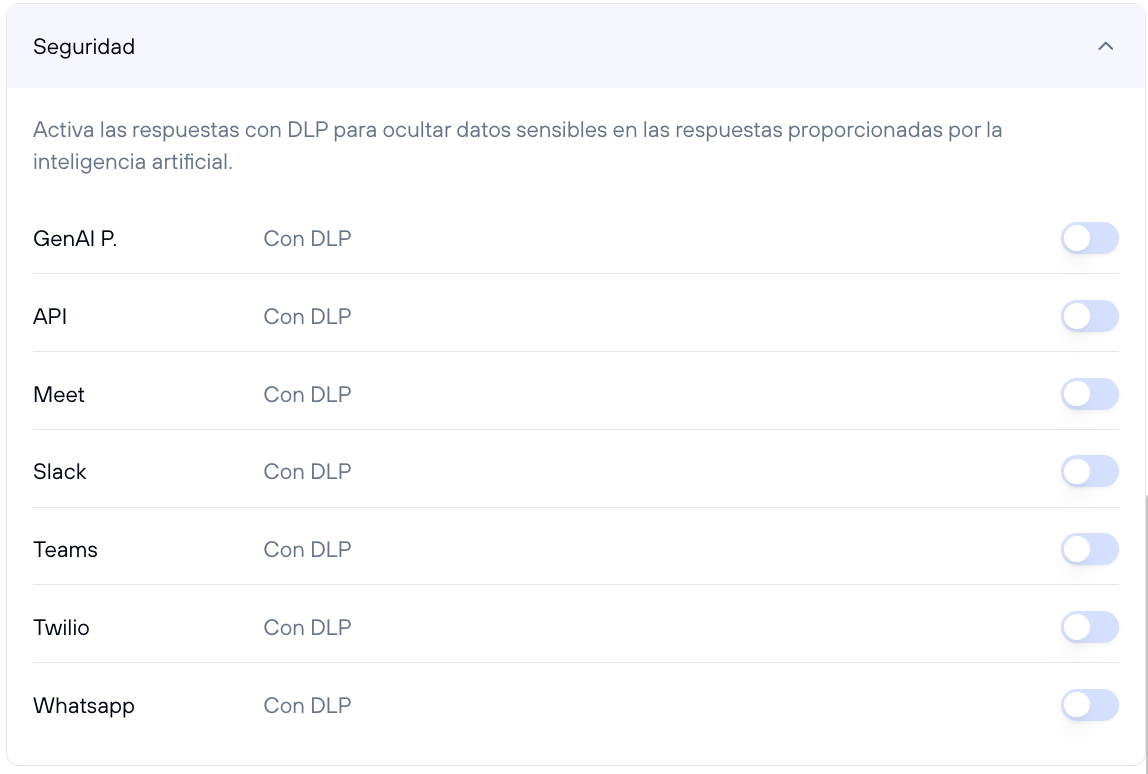
Task: Activate DLP responses for Meet
Action: click(1089, 394)
